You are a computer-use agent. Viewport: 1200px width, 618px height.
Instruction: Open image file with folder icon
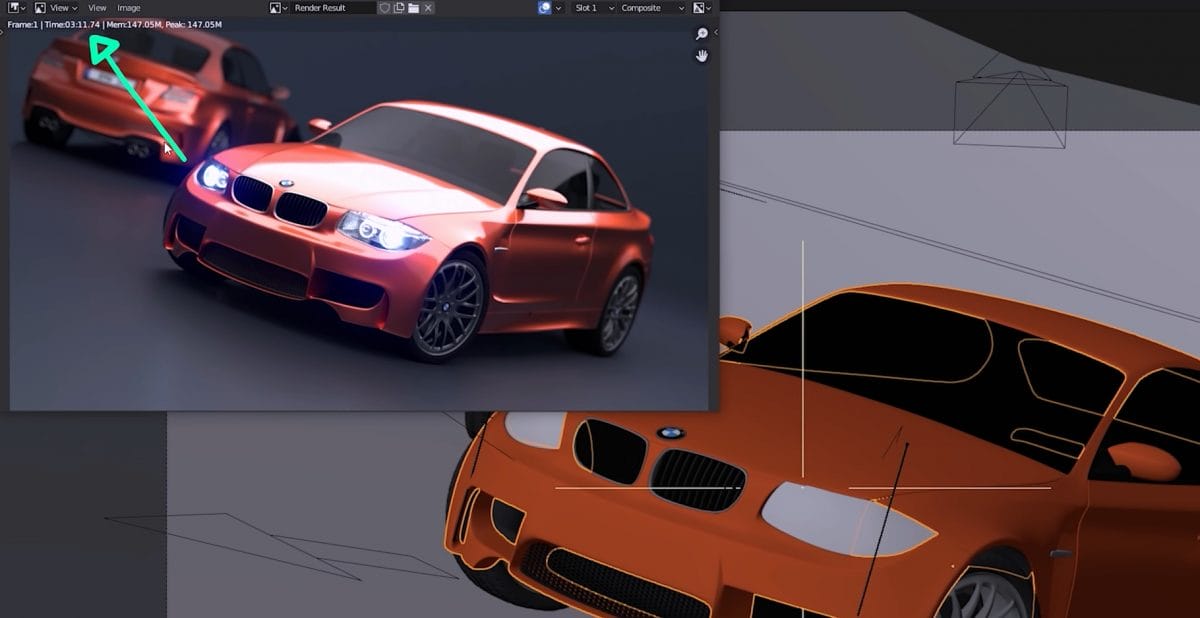click(413, 8)
